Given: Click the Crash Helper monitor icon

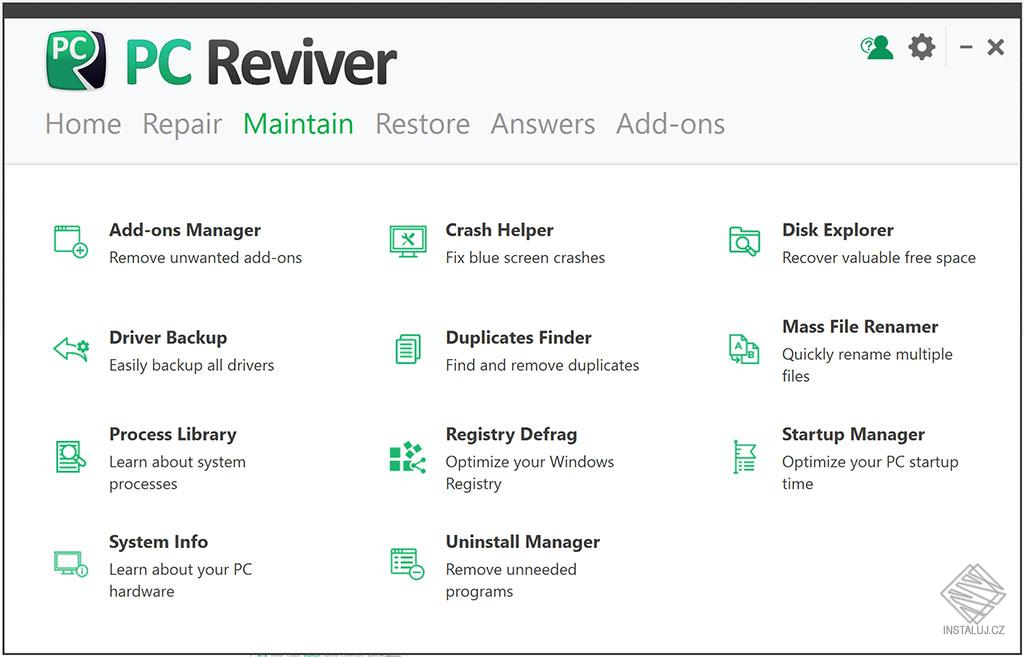Looking at the screenshot, I should point(408,241).
